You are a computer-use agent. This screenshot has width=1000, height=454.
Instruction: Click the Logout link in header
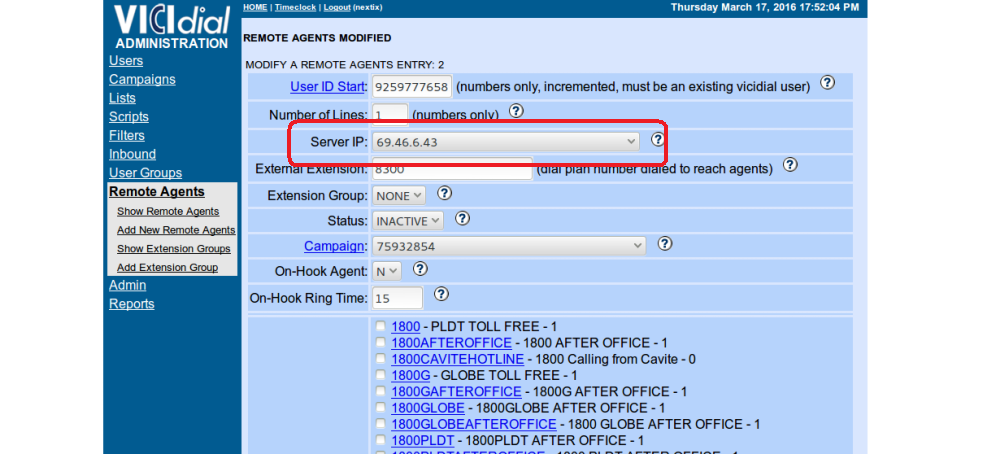[x=337, y=7]
